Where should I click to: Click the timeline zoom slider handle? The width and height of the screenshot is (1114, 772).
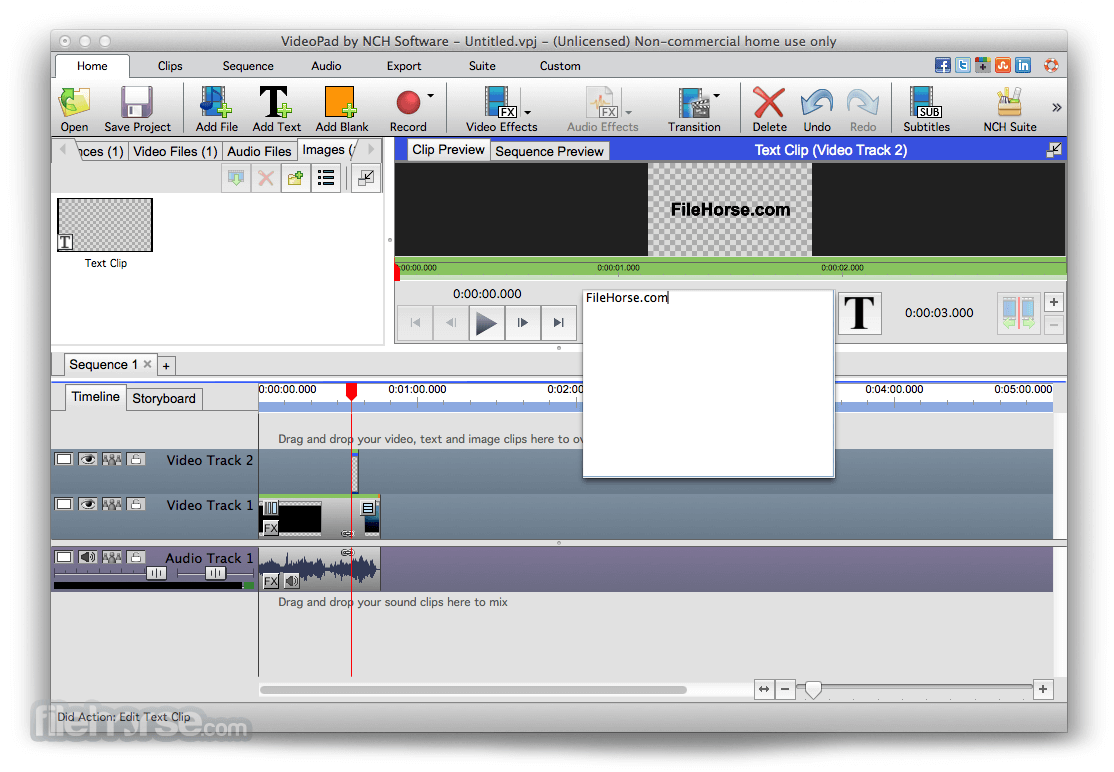click(813, 689)
